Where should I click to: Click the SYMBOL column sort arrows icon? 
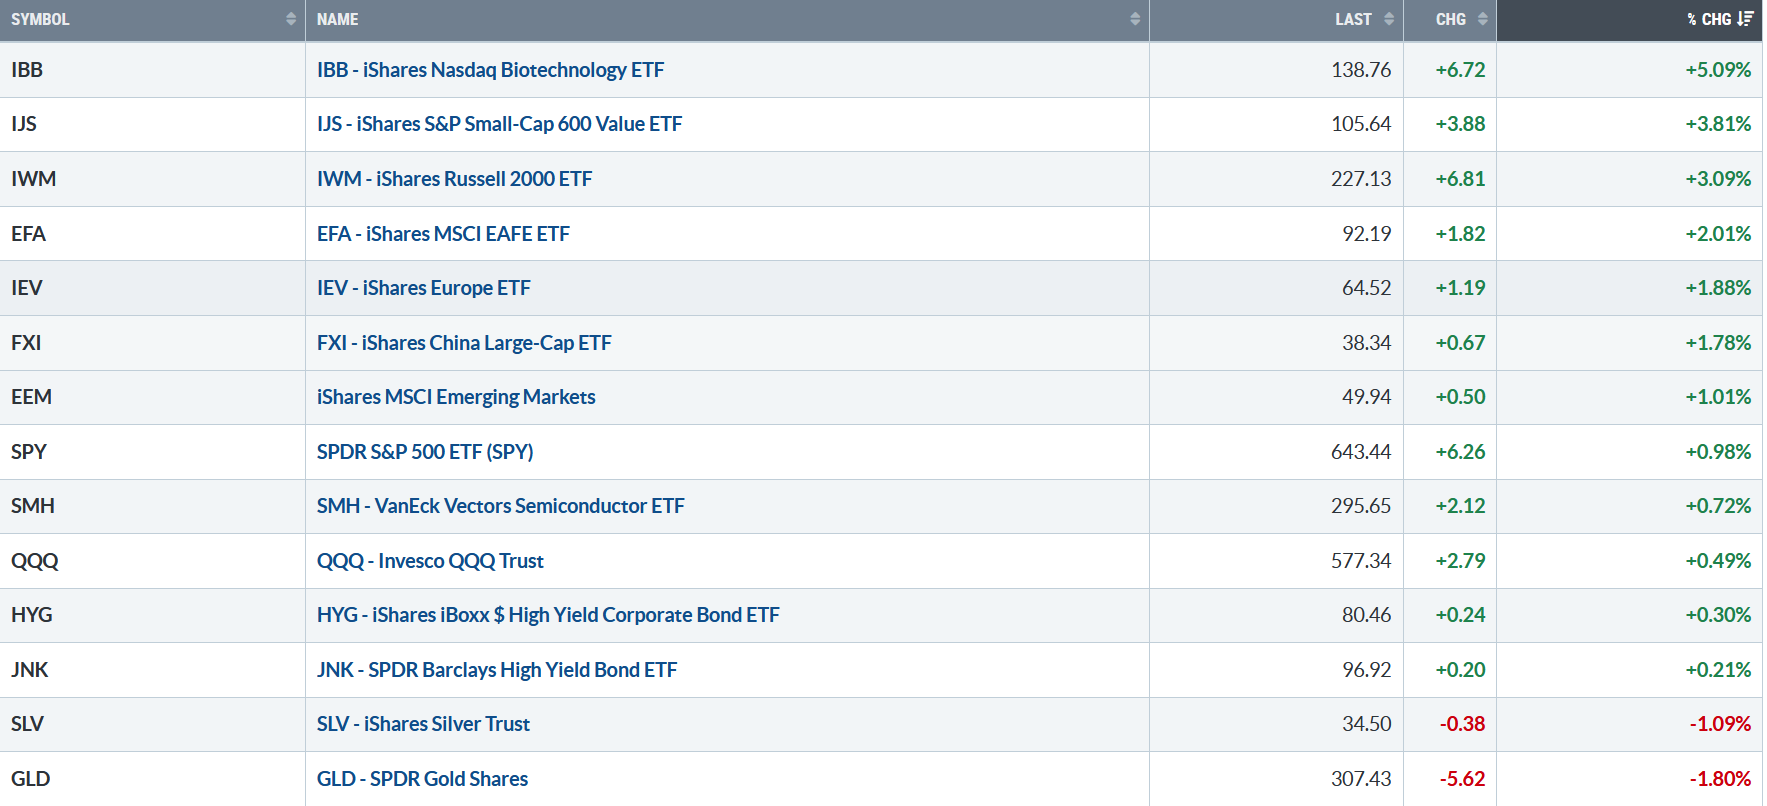pyautogui.click(x=291, y=19)
